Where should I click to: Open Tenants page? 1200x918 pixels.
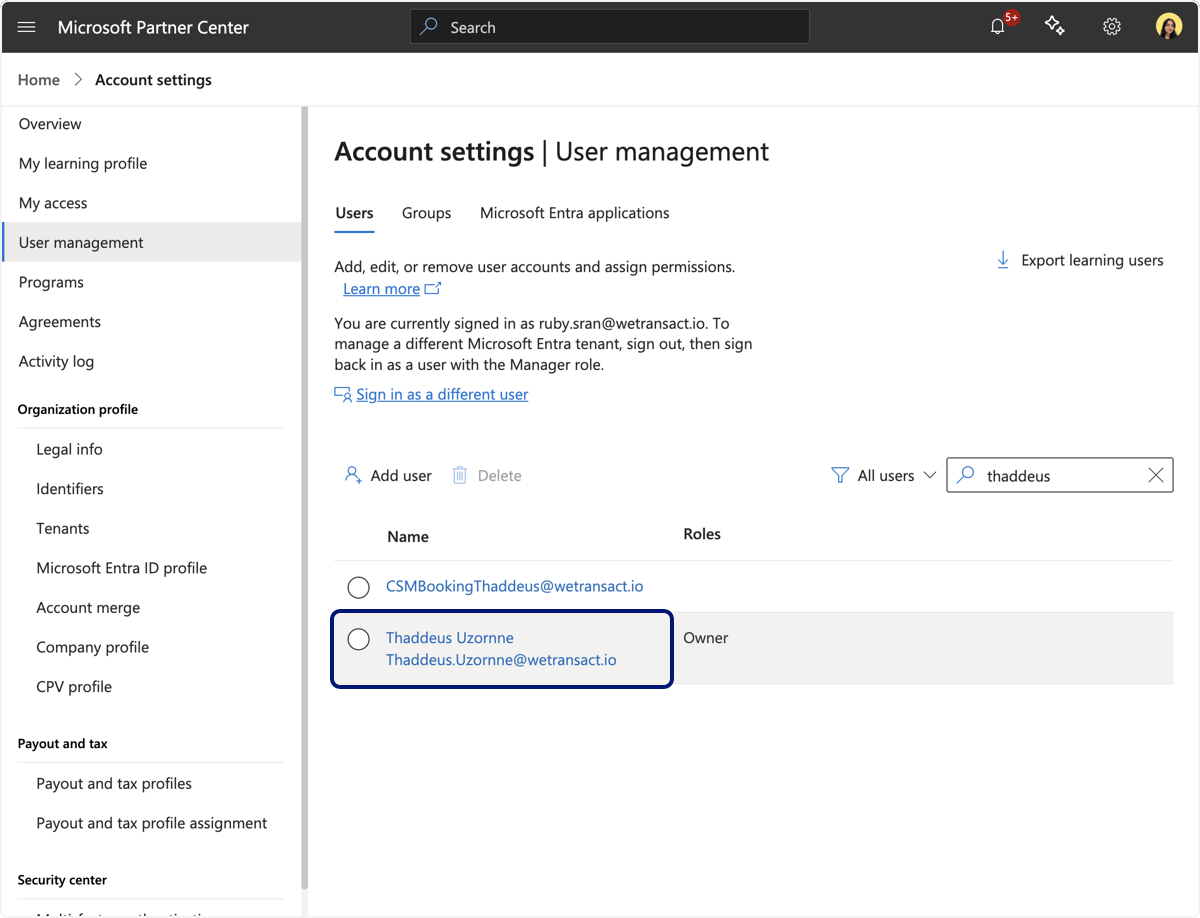pos(63,528)
